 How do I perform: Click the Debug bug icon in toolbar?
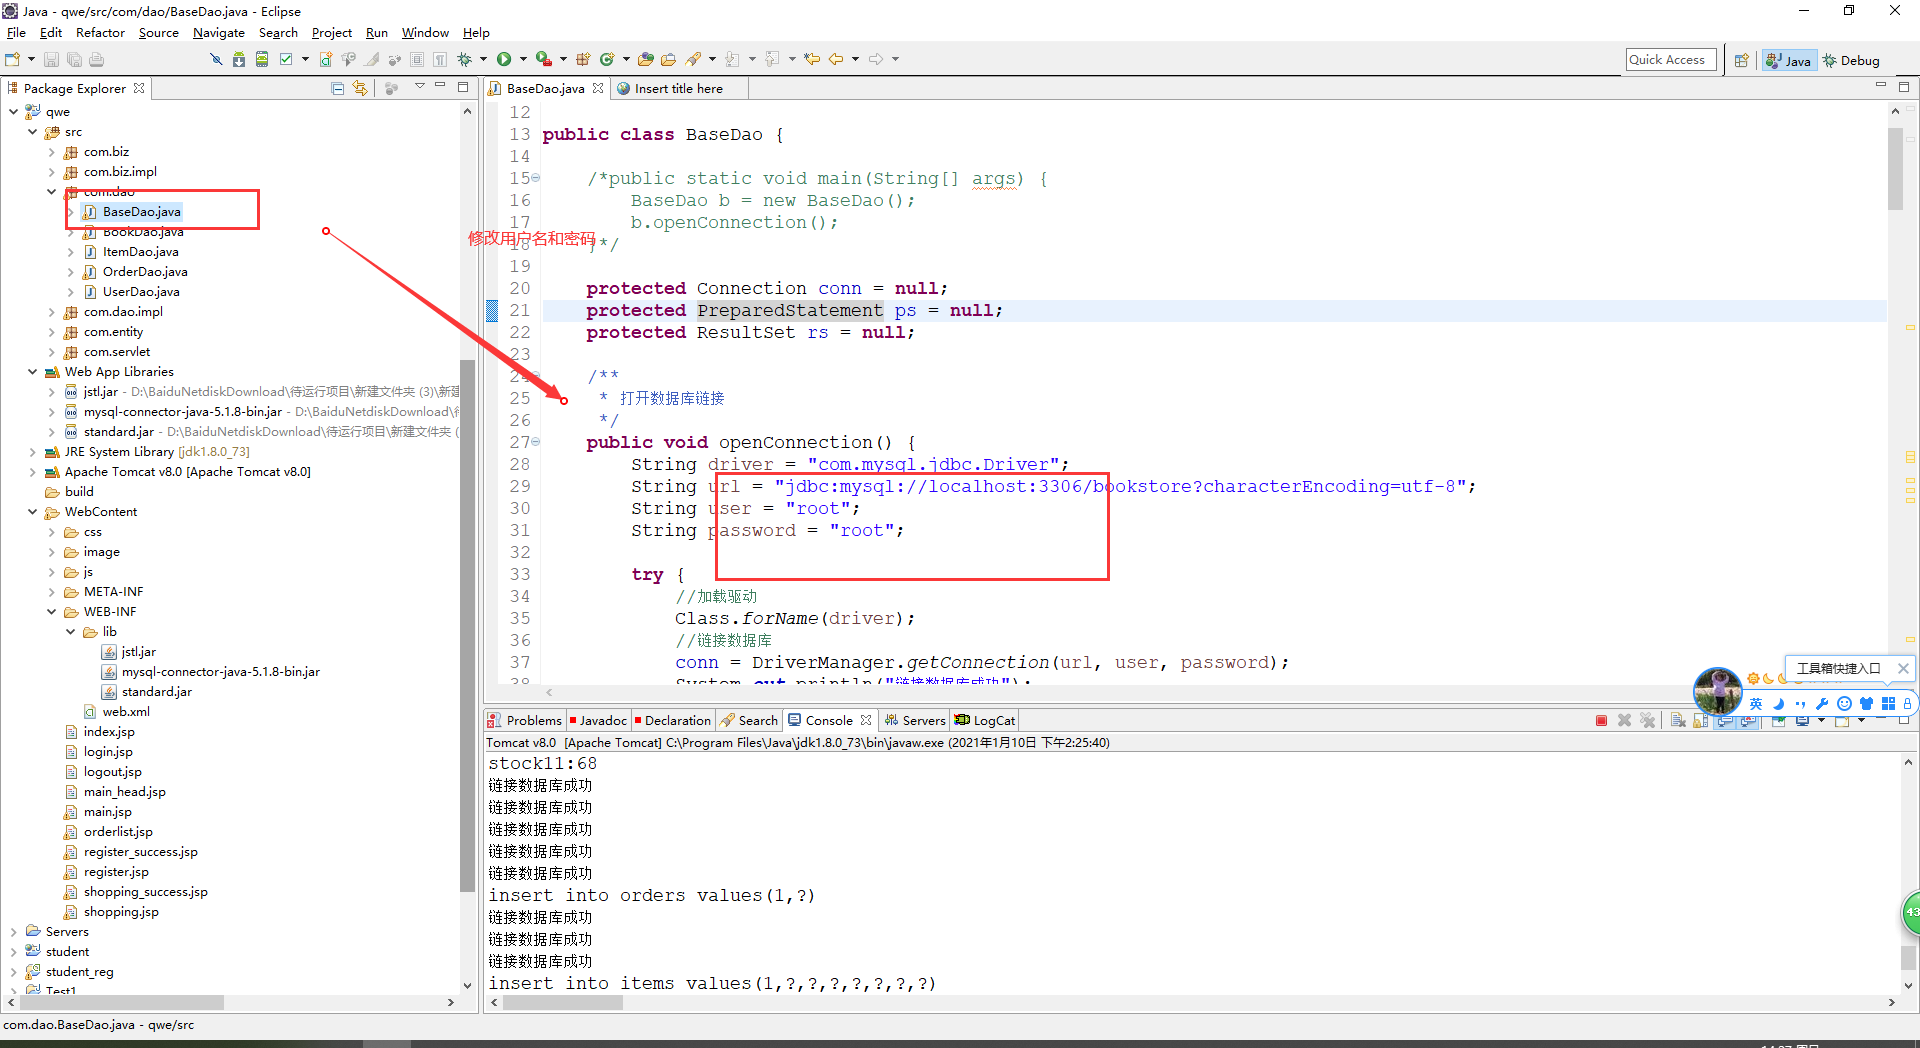point(465,59)
